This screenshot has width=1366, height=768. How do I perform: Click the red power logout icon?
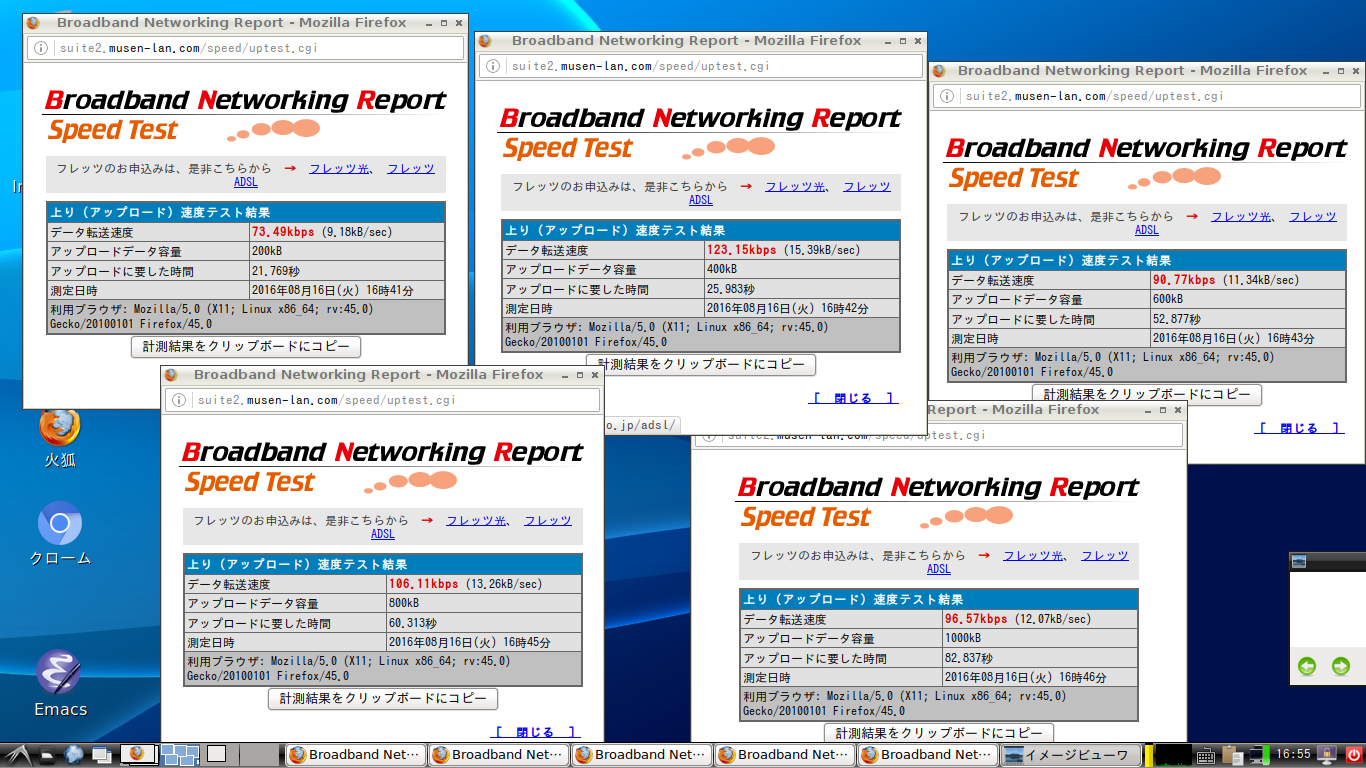[1354, 755]
